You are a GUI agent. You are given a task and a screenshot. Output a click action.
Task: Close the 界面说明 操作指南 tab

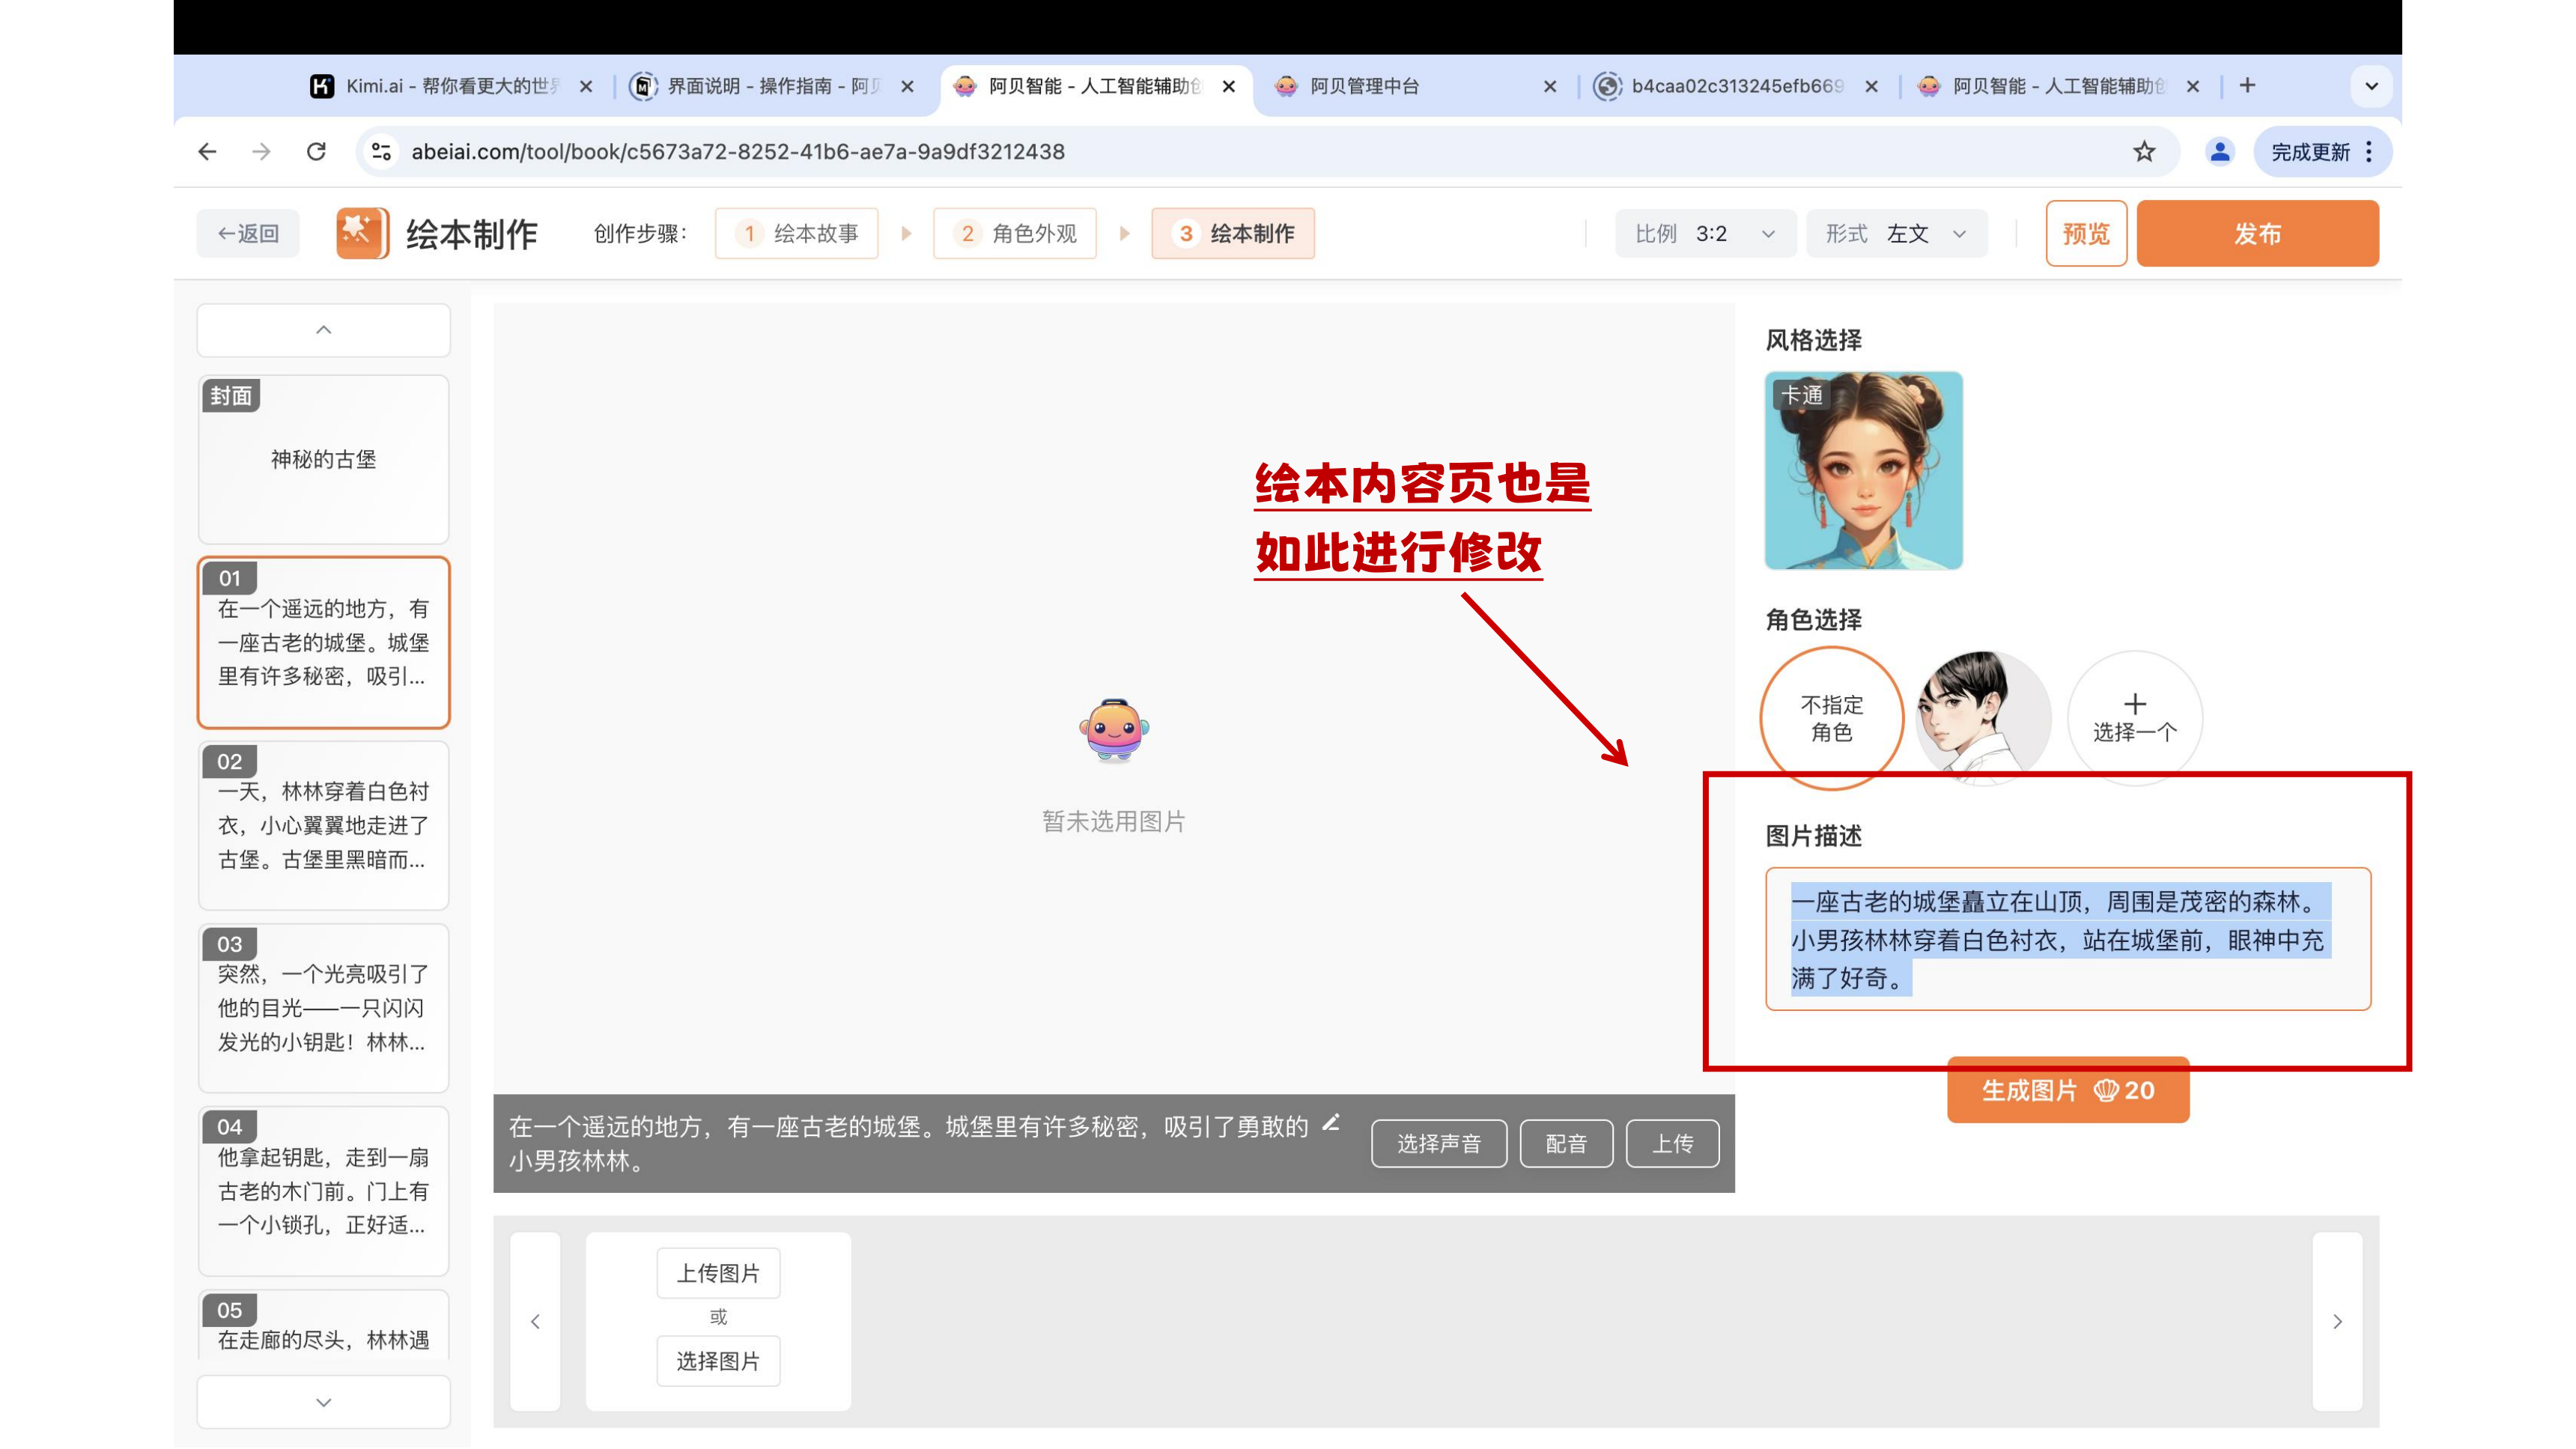[x=907, y=86]
